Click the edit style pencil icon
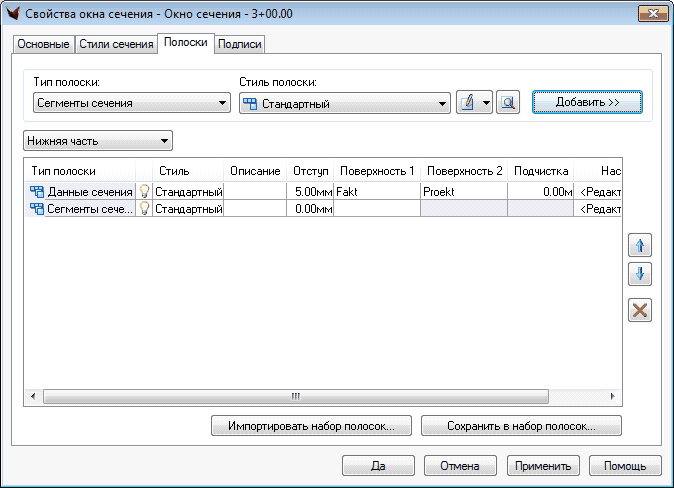Viewport: 674px width, 488px height. 467,103
